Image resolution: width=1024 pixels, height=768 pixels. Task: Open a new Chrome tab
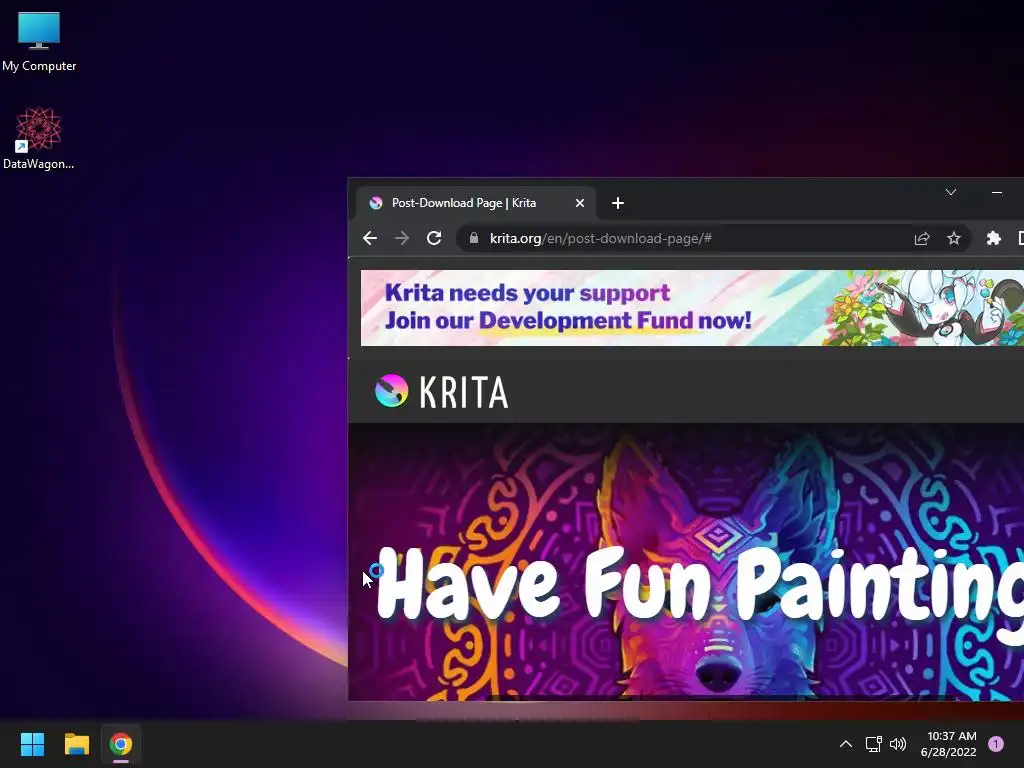(x=618, y=203)
